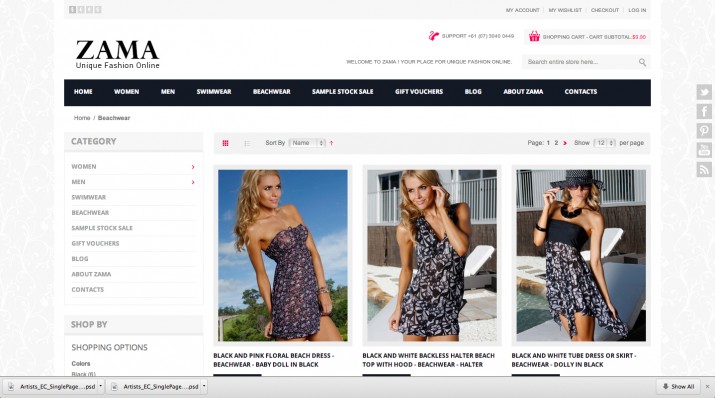715x398 pixels.
Task: Open the Black and Pink Floral Beach Dress title
Action: tap(274, 360)
